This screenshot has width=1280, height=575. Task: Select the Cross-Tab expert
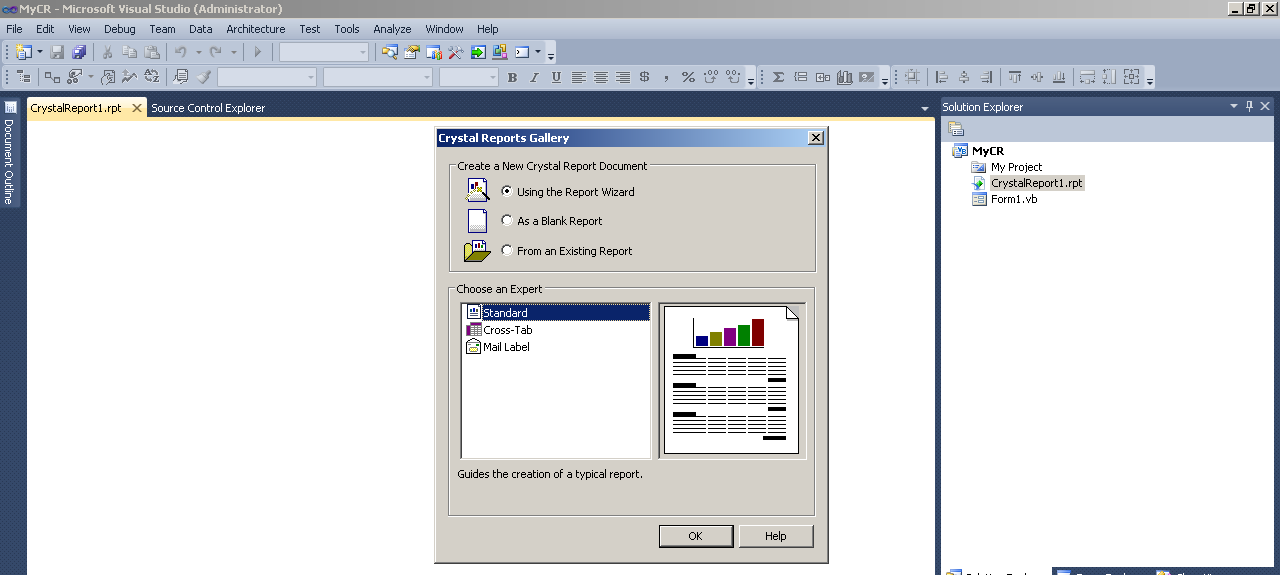[x=508, y=330]
